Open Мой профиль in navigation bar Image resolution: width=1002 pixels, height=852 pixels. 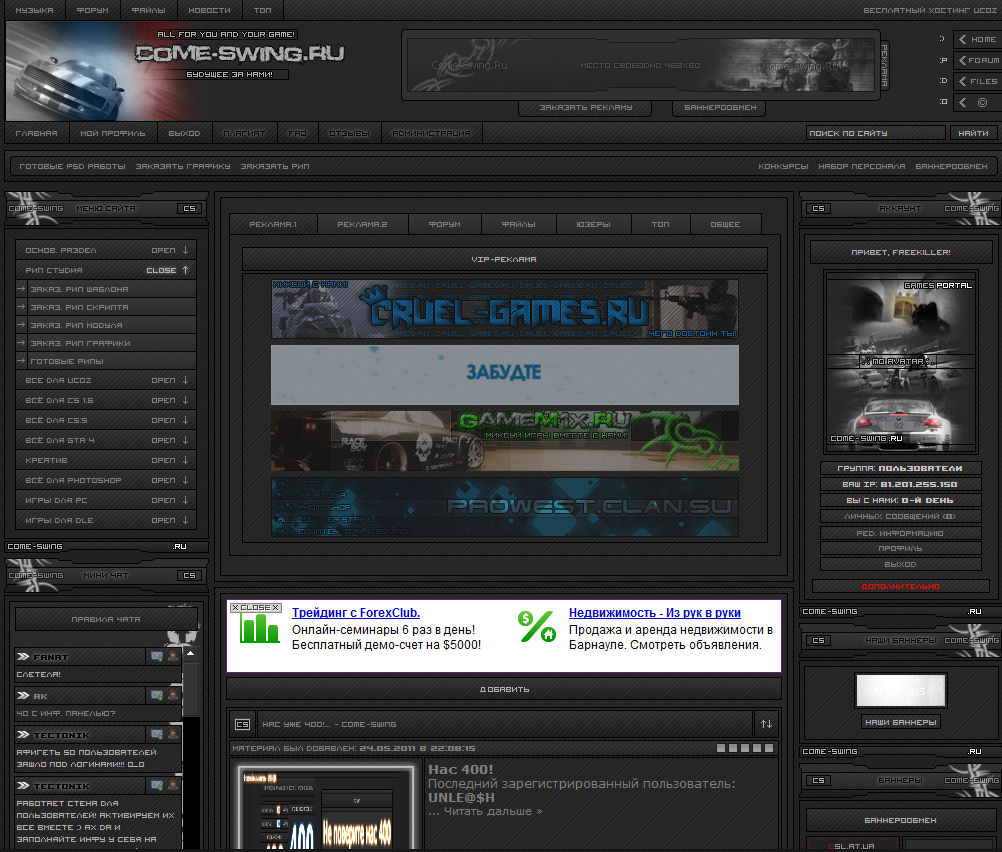click(x=113, y=133)
